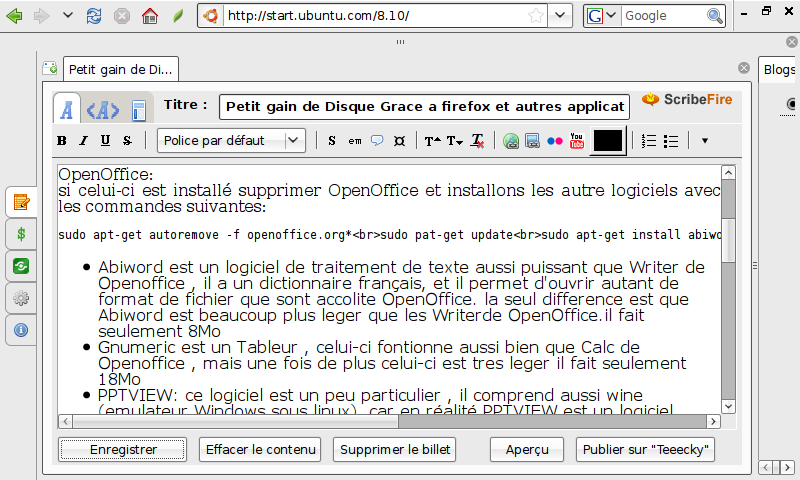The image size is (800, 480).
Task: Publish the post with Publier sur "Teeecky"
Action: pos(645,449)
